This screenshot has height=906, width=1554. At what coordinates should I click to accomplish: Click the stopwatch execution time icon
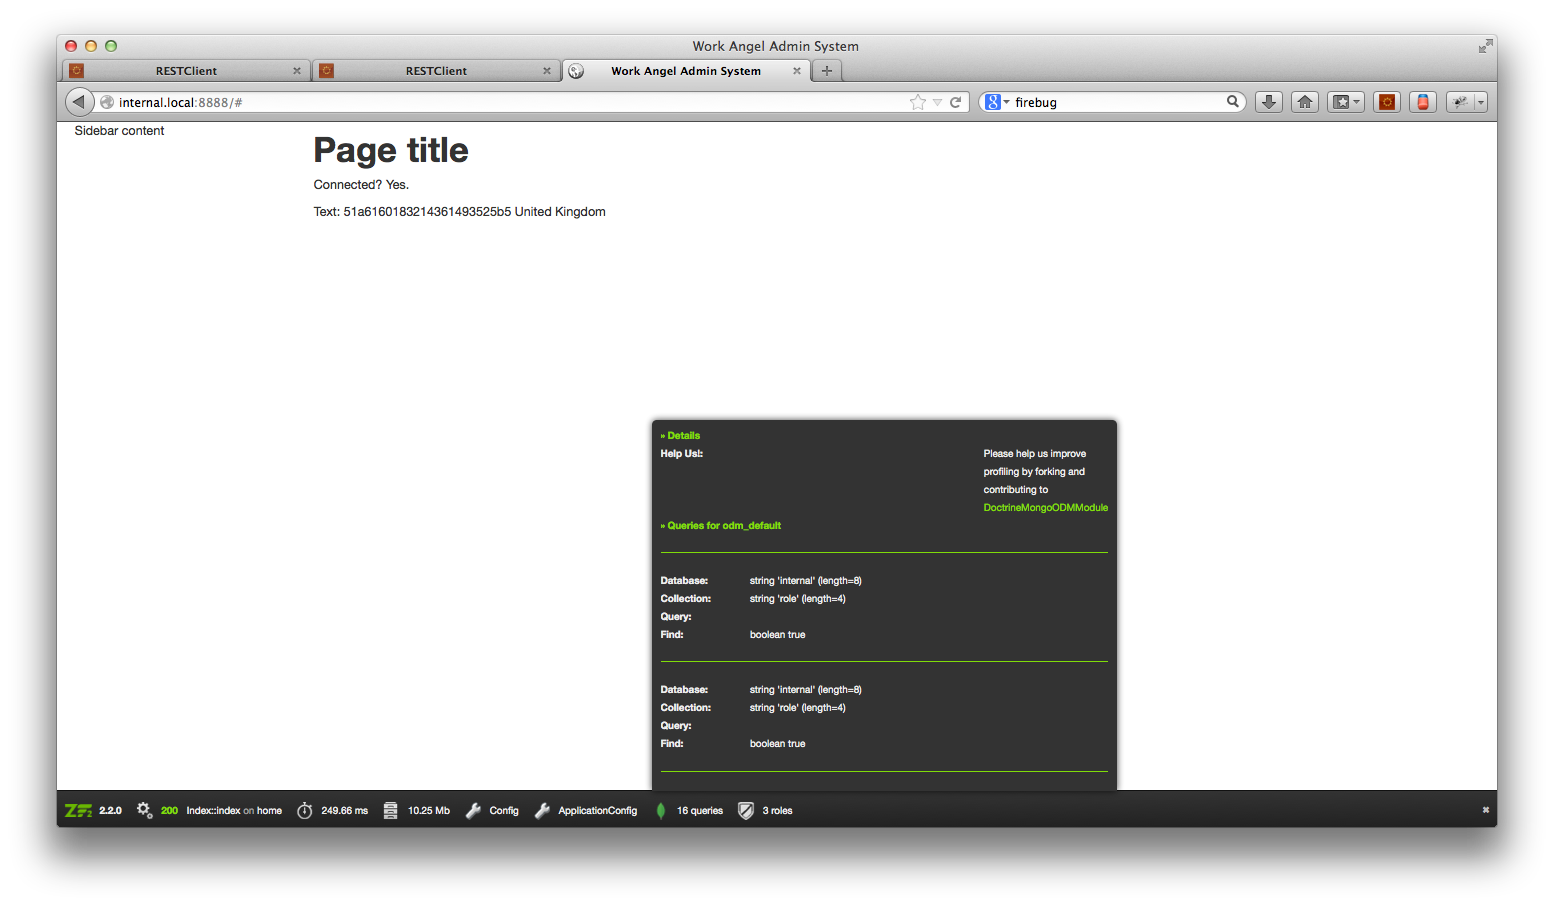pyautogui.click(x=305, y=810)
